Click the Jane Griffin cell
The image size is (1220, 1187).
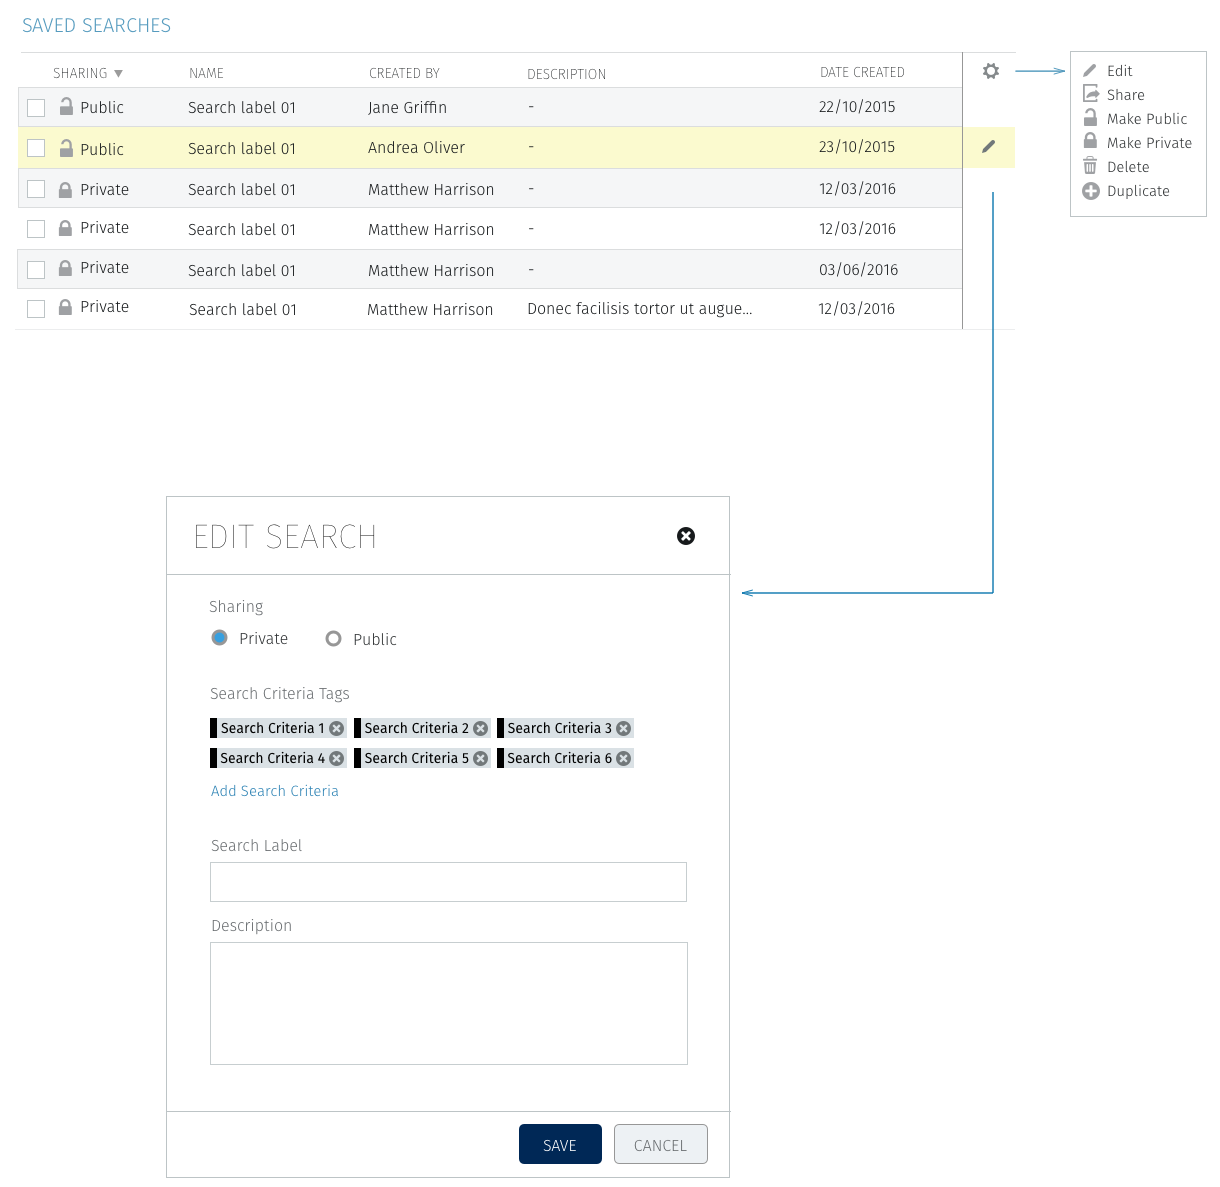click(407, 107)
